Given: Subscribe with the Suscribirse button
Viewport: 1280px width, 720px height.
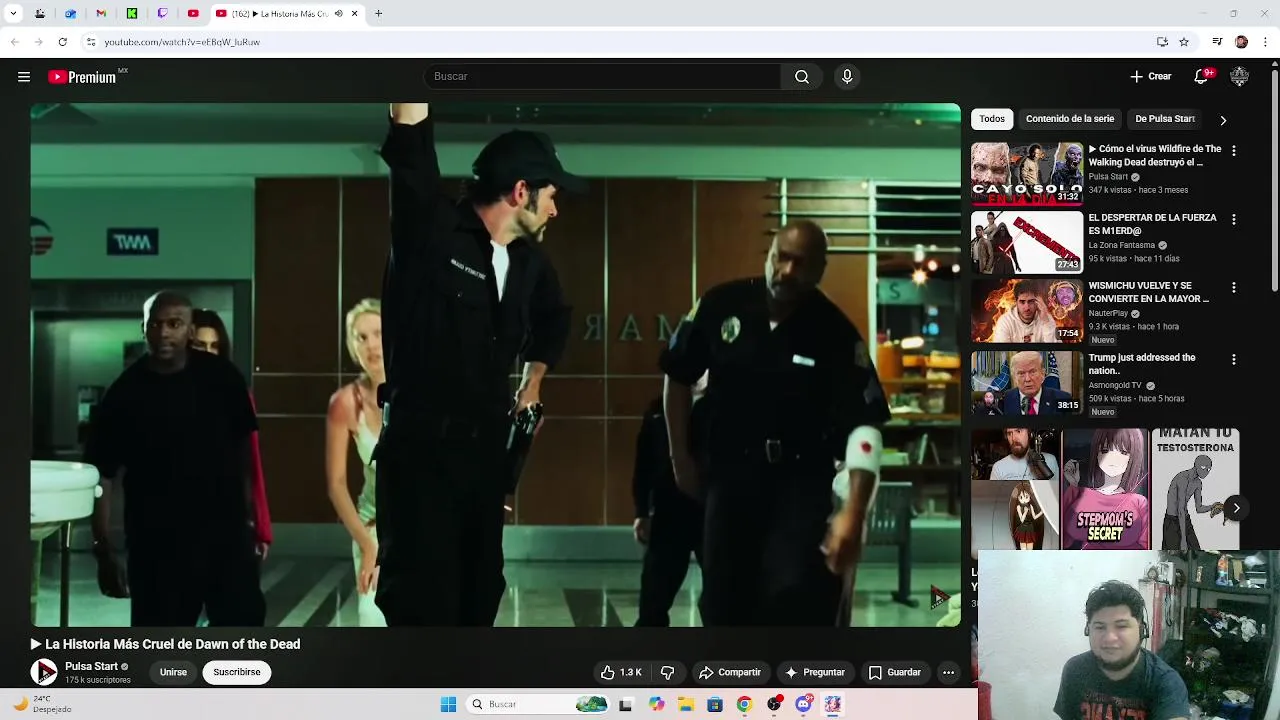Looking at the screenshot, I should [x=237, y=672].
